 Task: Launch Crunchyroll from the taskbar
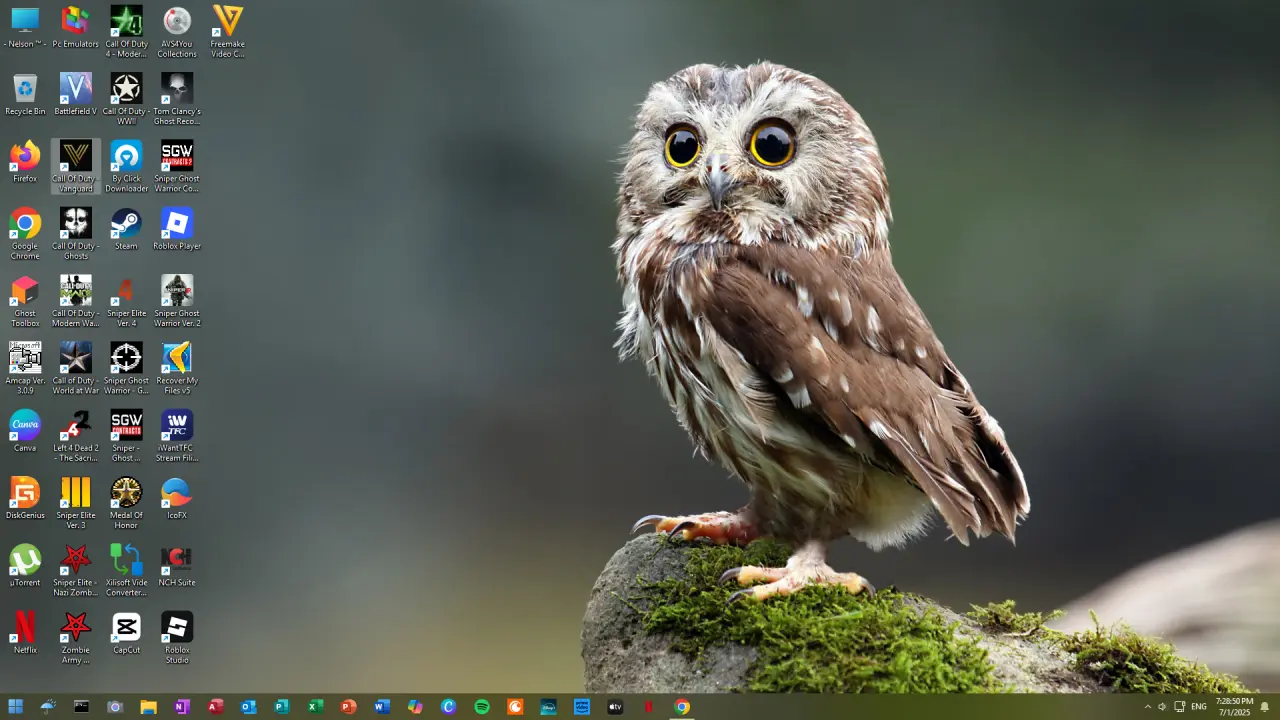tap(515, 707)
